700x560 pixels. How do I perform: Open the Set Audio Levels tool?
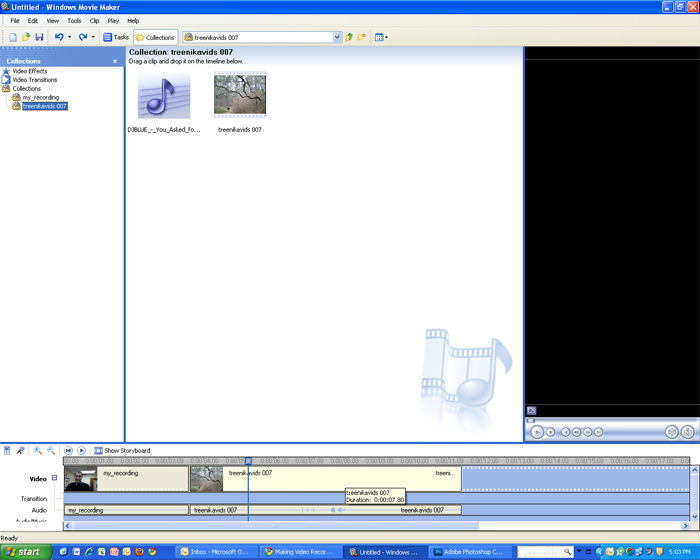7,451
